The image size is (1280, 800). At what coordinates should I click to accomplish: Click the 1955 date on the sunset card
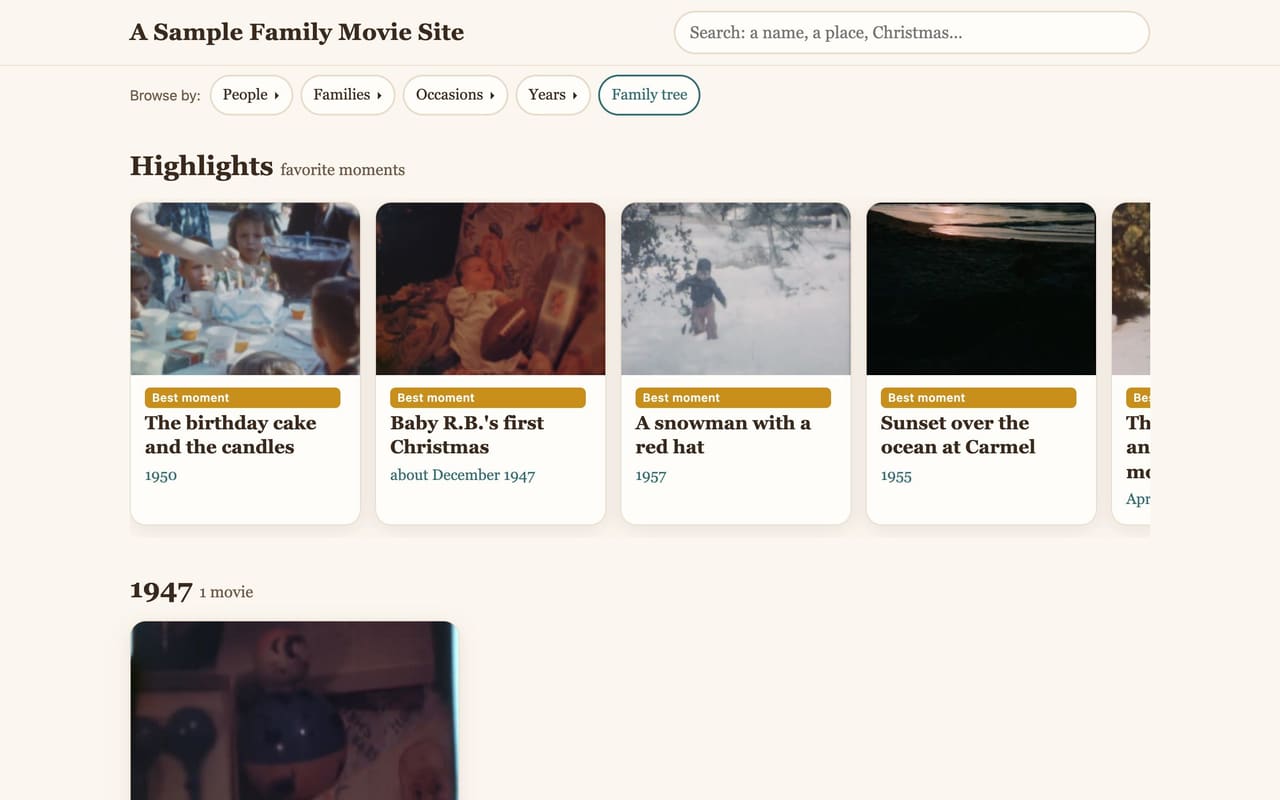(896, 476)
